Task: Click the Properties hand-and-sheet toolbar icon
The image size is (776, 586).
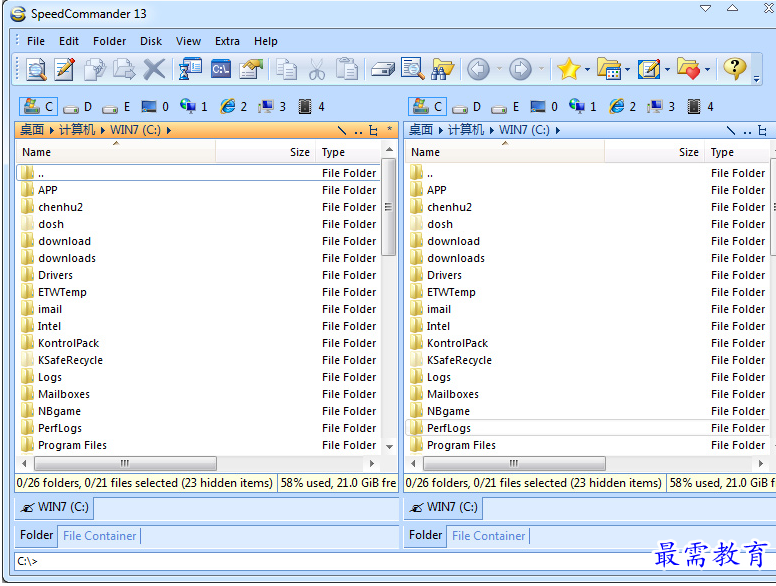Action: 251,69
